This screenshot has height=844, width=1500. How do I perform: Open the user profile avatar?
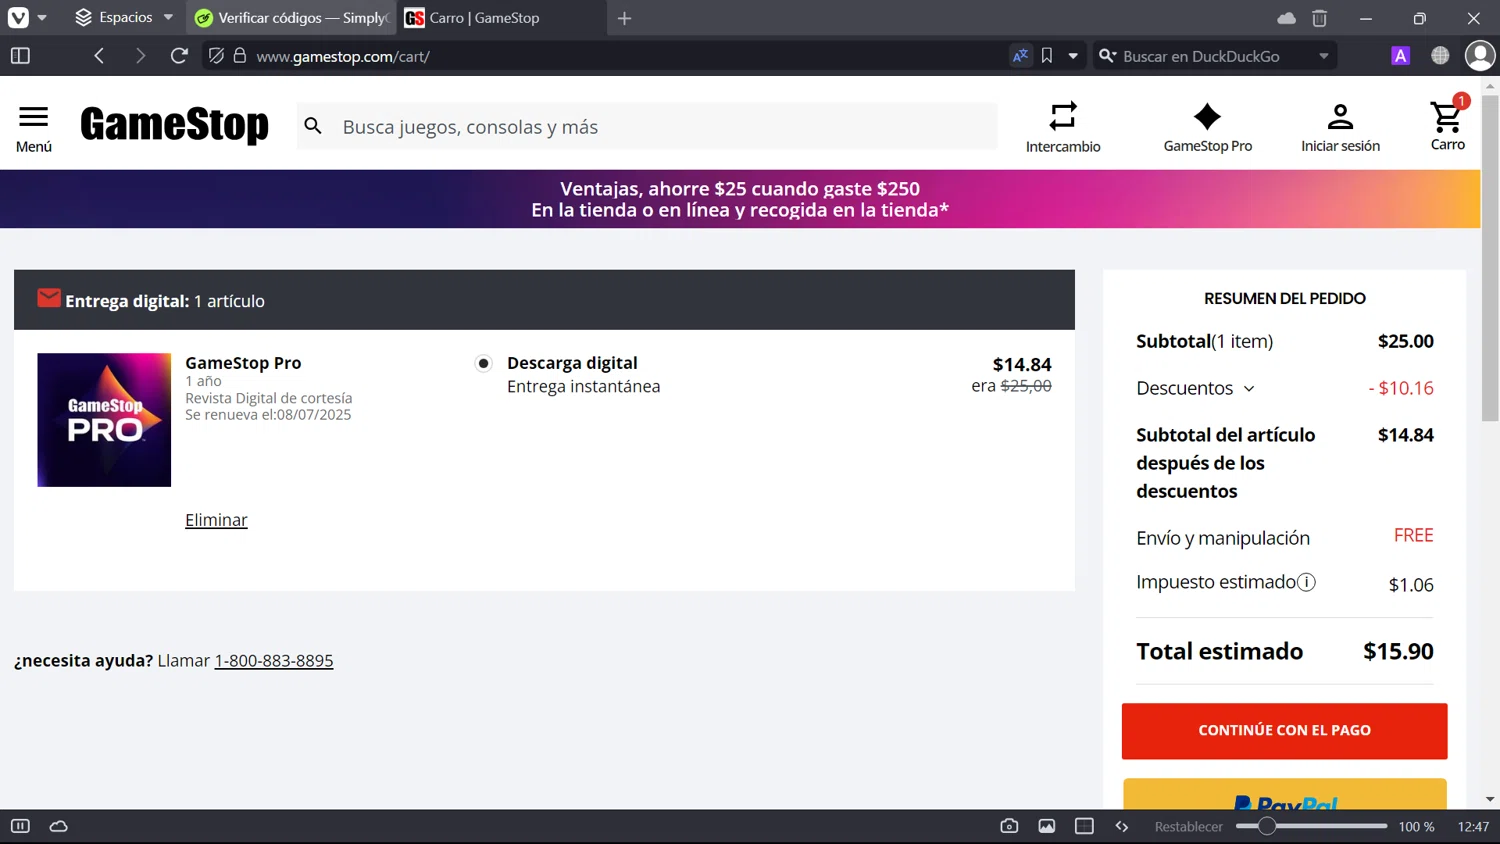1480,56
